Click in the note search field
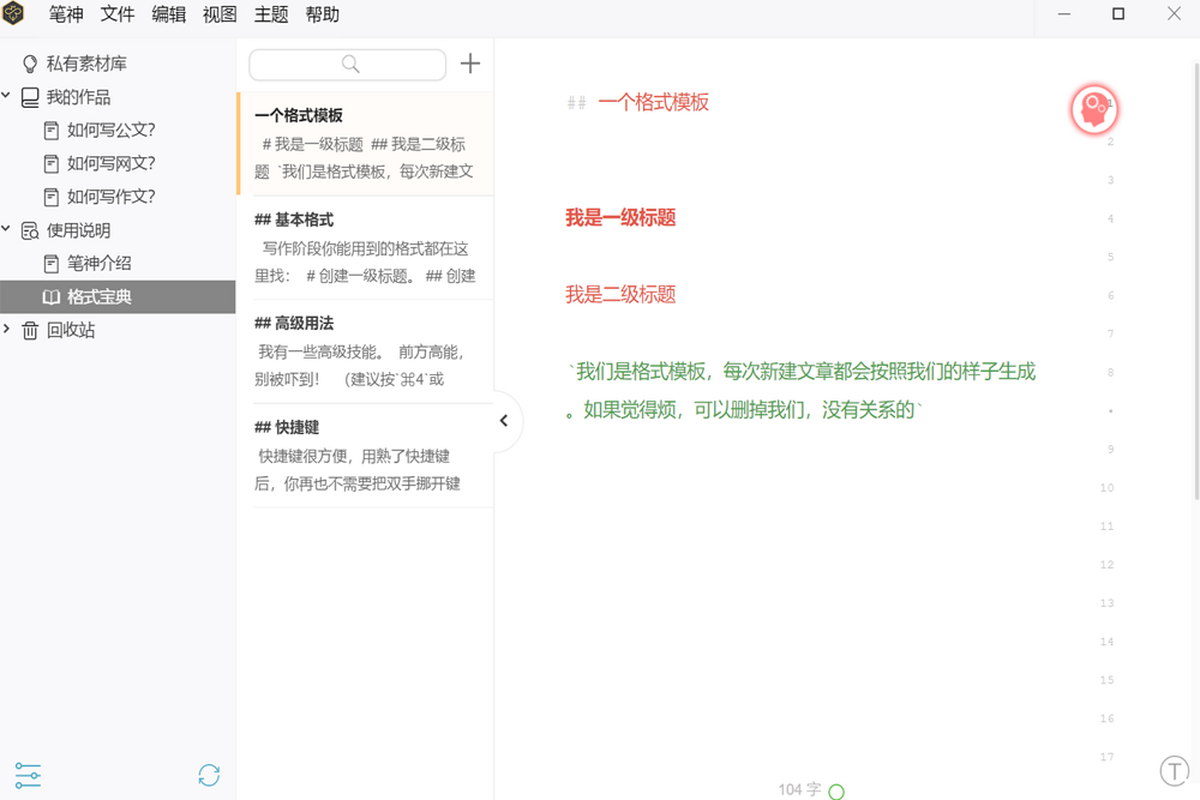The width and height of the screenshot is (1200, 800). [x=347, y=65]
